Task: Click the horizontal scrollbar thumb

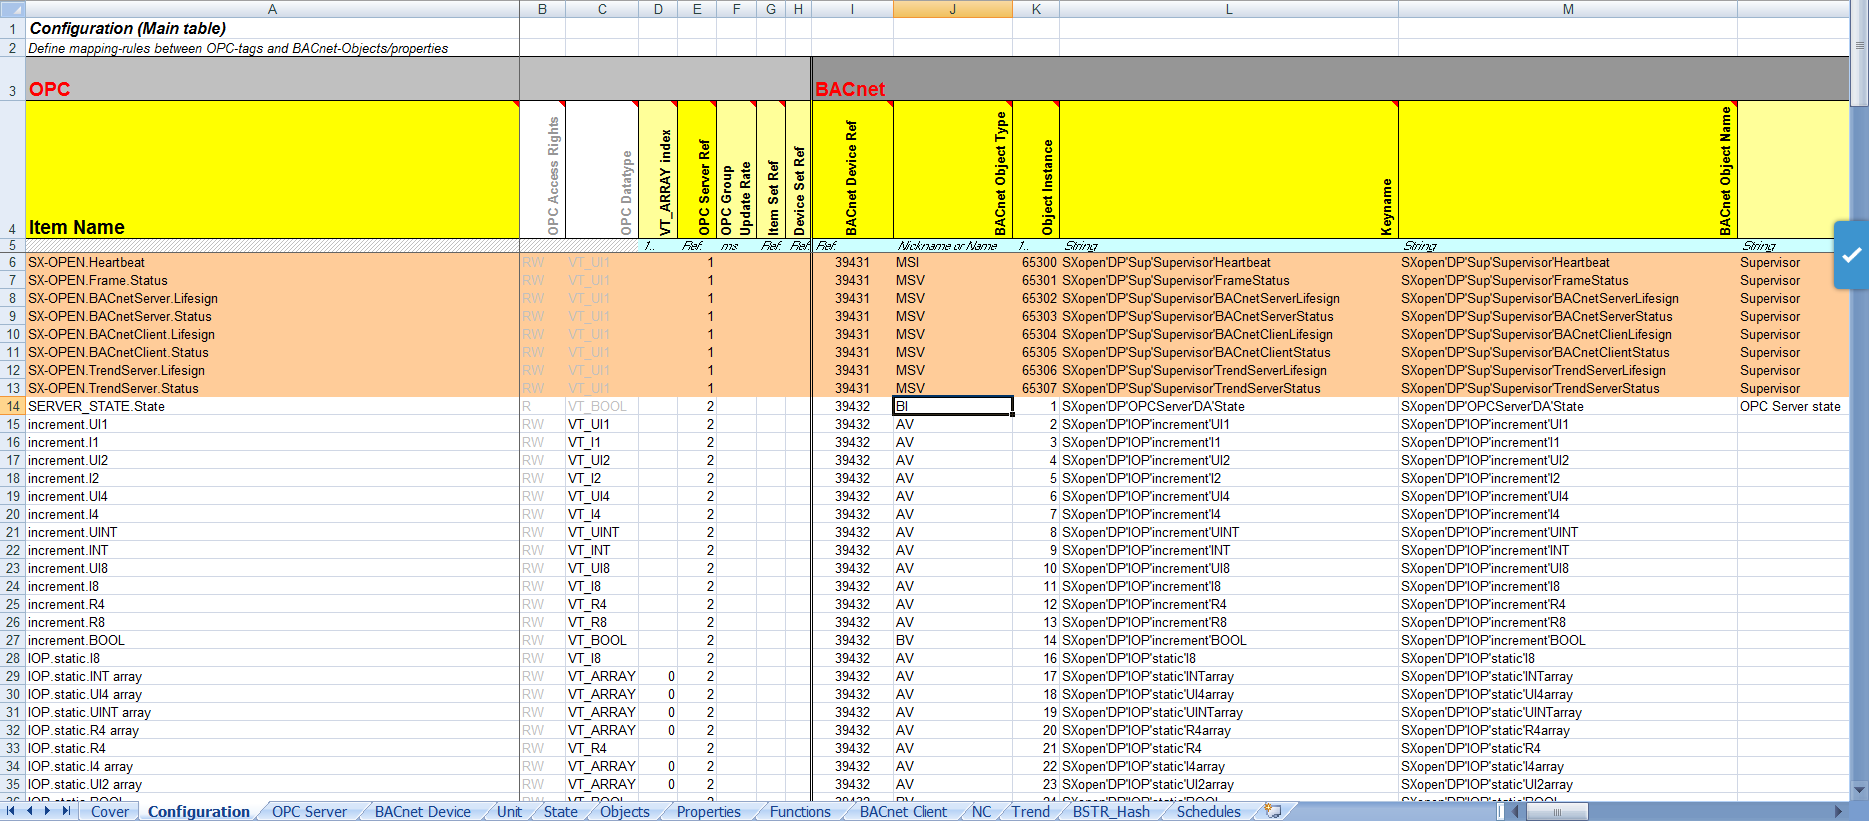Action: 1556,811
